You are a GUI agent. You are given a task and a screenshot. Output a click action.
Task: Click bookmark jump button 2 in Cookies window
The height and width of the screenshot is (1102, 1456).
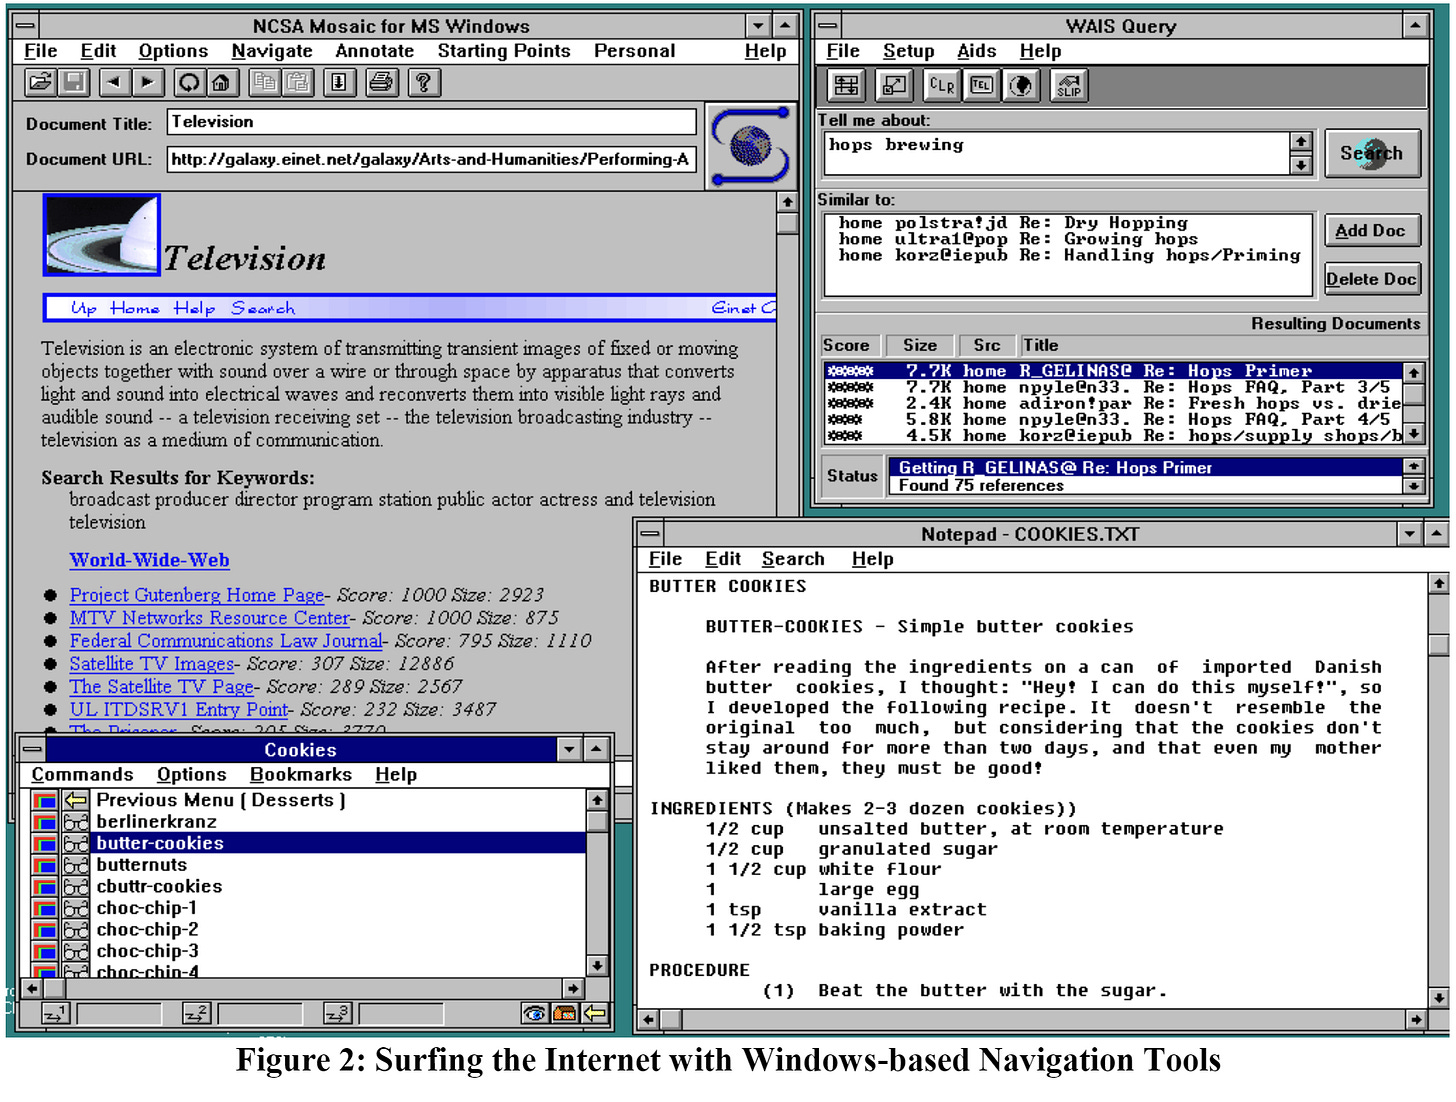(197, 1014)
